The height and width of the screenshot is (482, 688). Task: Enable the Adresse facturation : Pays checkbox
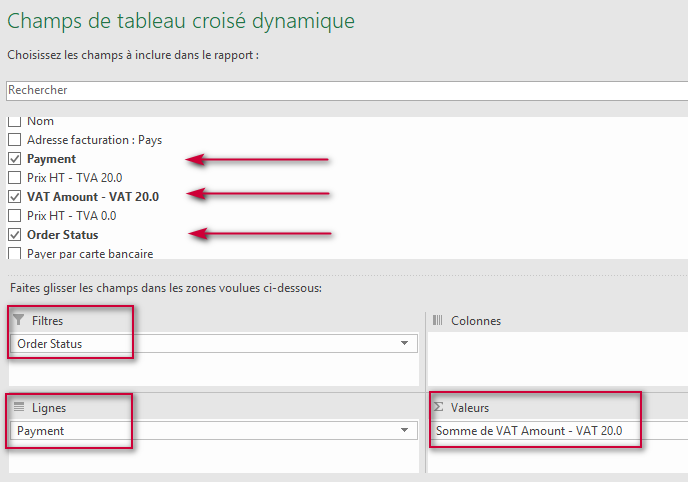click(15, 140)
